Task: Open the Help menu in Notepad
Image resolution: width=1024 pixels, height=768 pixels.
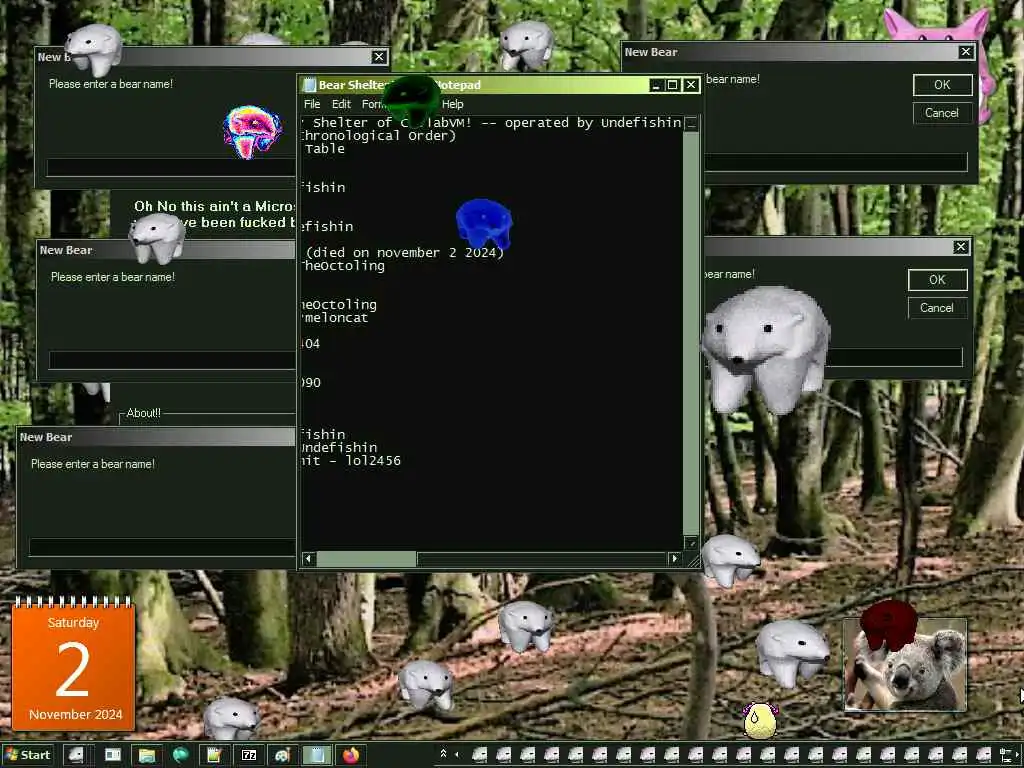Action: click(x=452, y=104)
